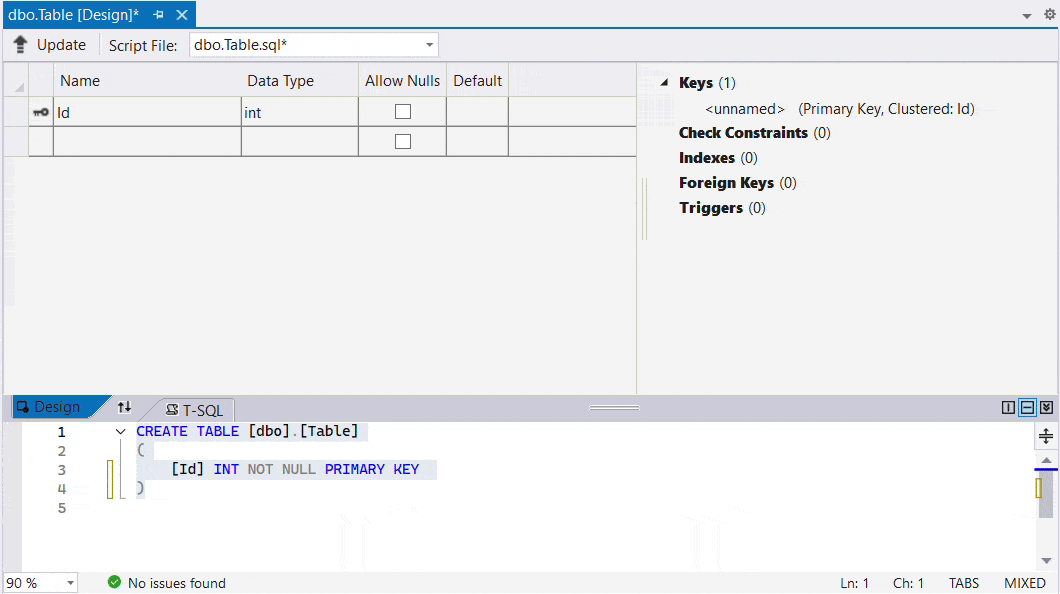
Task: Open the Script File dropdown
Action: [x=431, y=44]
